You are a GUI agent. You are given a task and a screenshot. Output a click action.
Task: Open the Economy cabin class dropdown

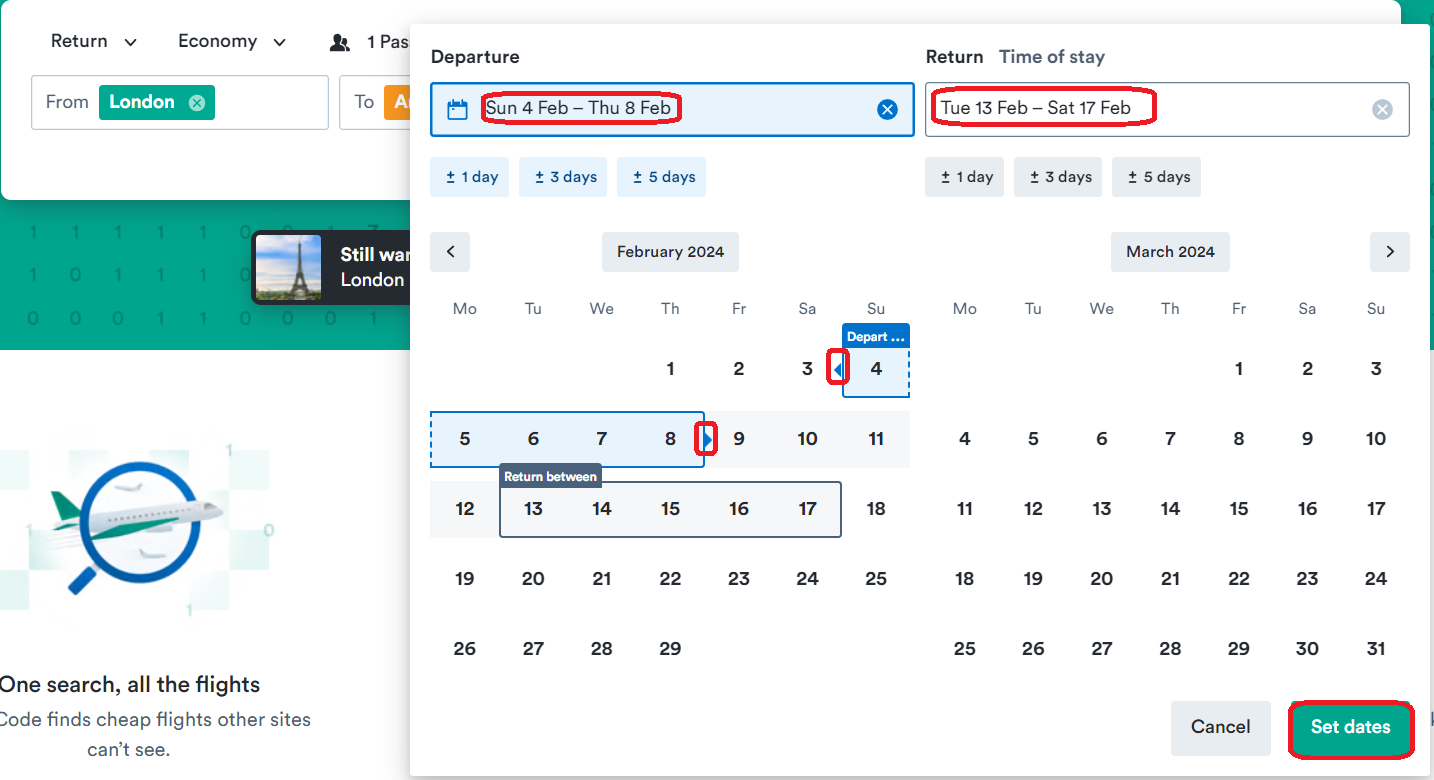(232, 42)
